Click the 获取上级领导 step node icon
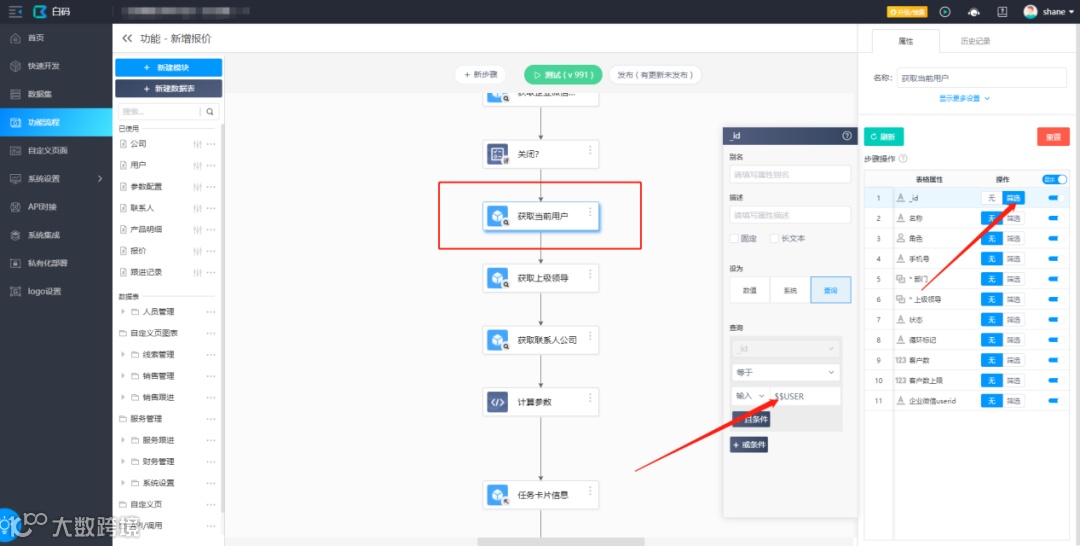 (x=497, y=278)
